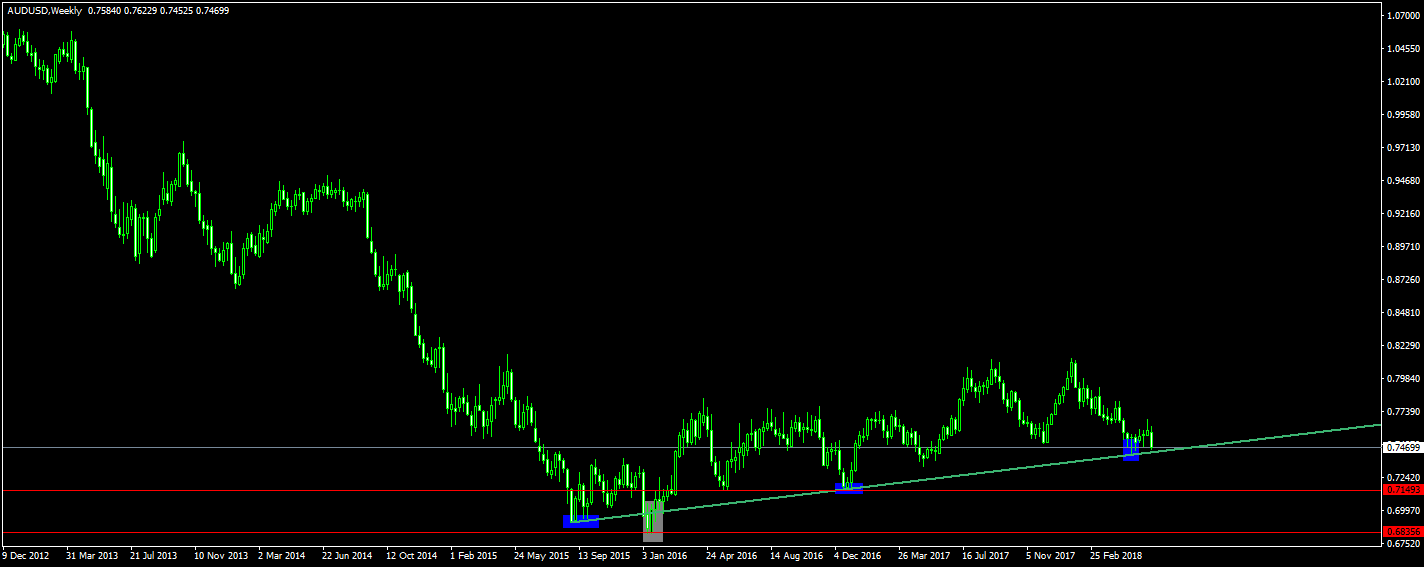Click the current price label 0.74699
Viewport: 1424px width, 567px height.
tap(1401, 447)
